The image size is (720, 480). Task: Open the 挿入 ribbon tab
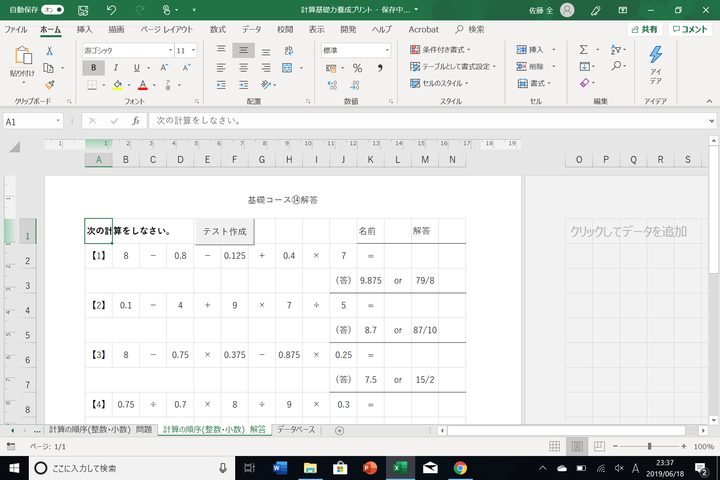coord(84,30)
